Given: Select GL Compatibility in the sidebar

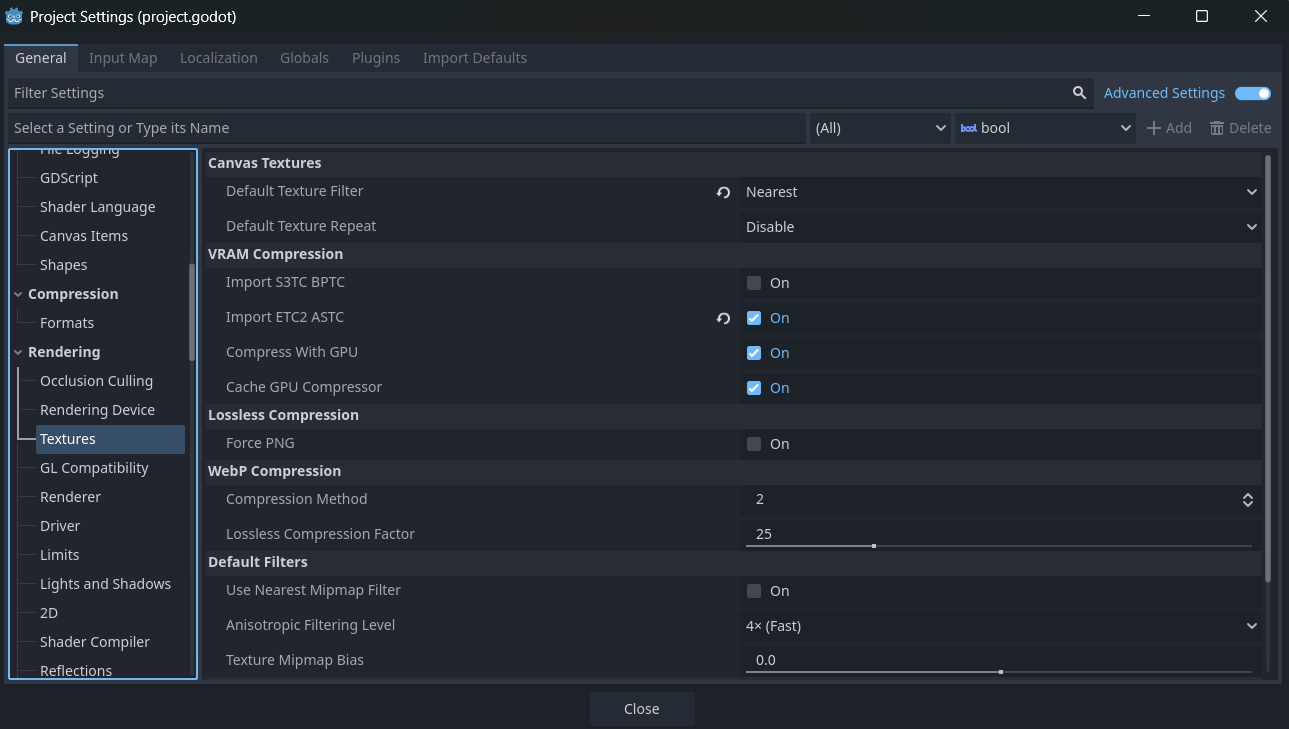Looking at the screenshot, I should click(94, 468).
